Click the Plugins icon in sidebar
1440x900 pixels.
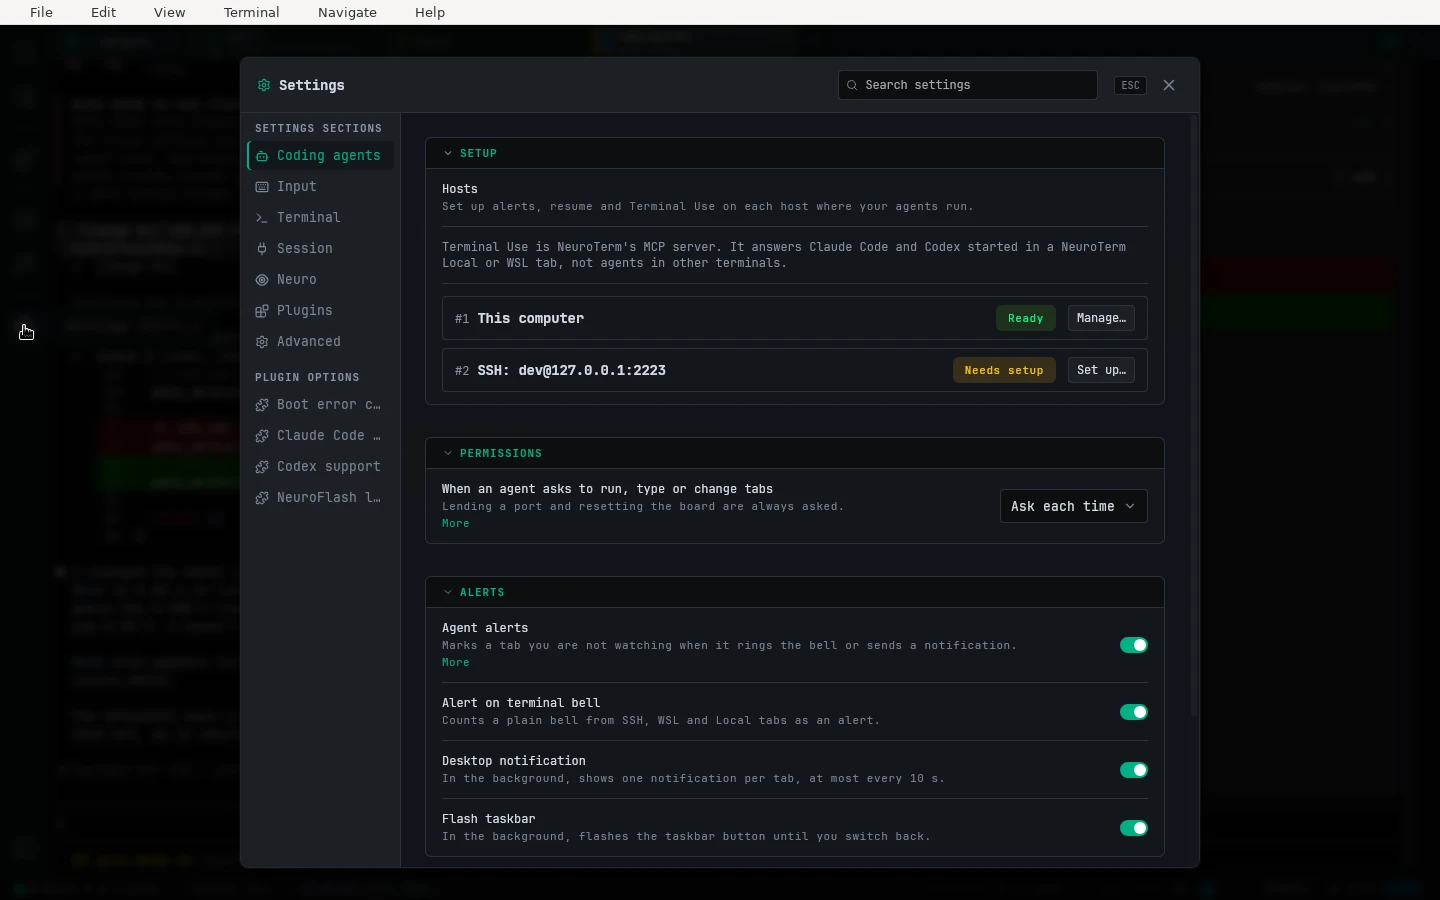pos(262,311)
